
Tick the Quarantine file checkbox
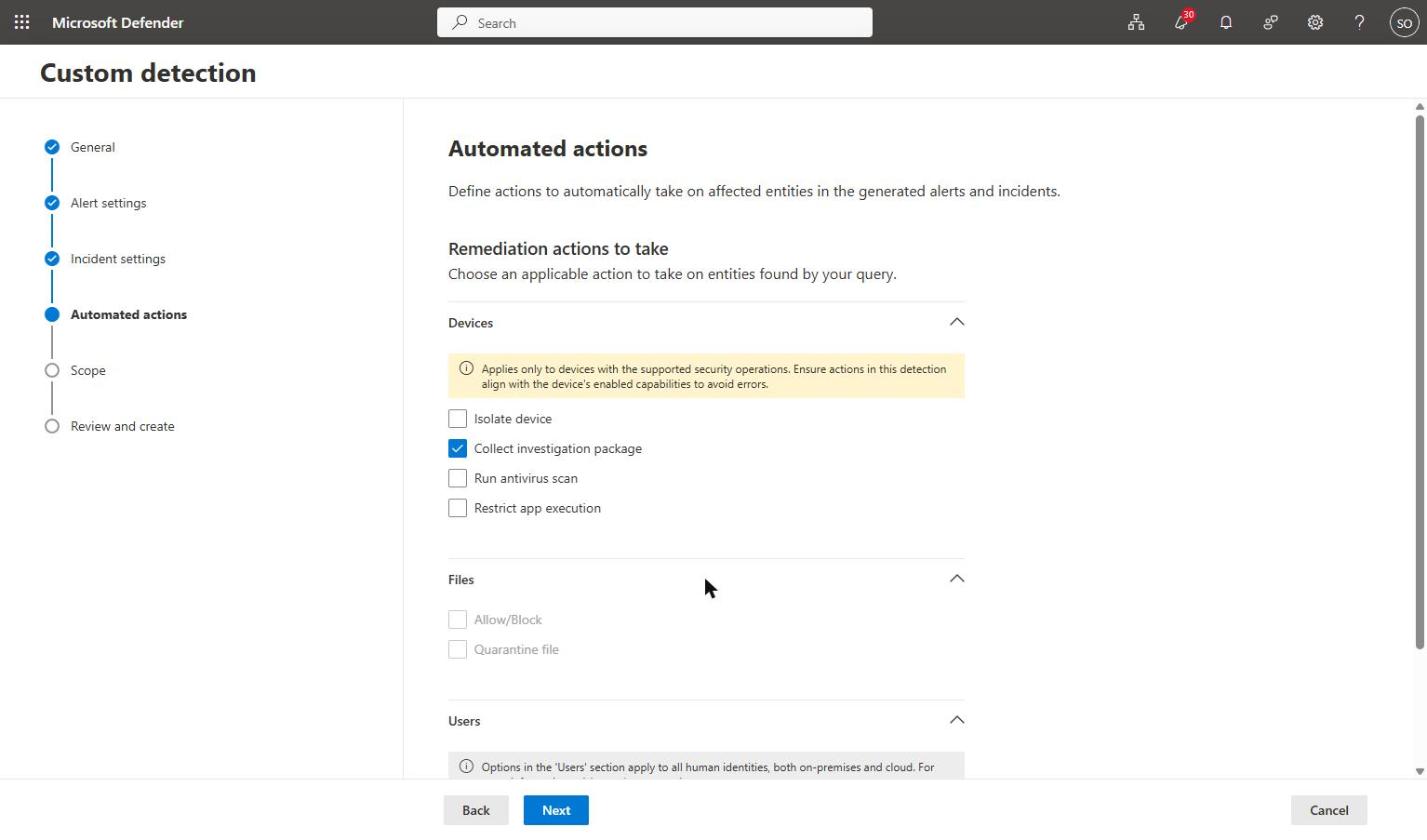[458, 650]
